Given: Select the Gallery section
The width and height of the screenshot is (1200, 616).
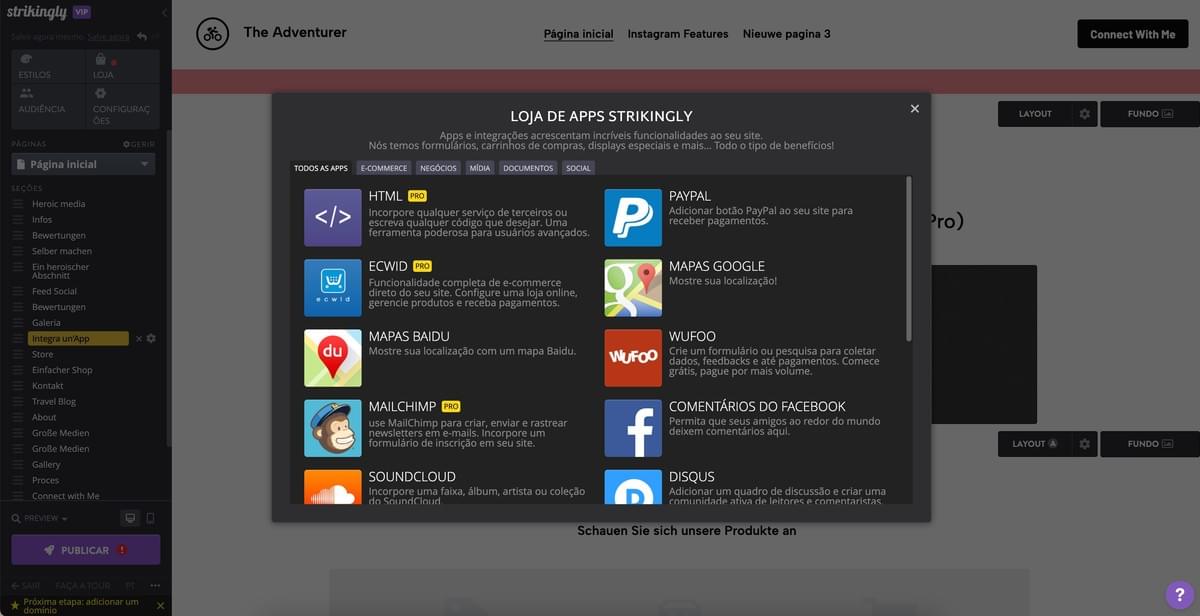Looking at the screenshot, I should [46, 465].
